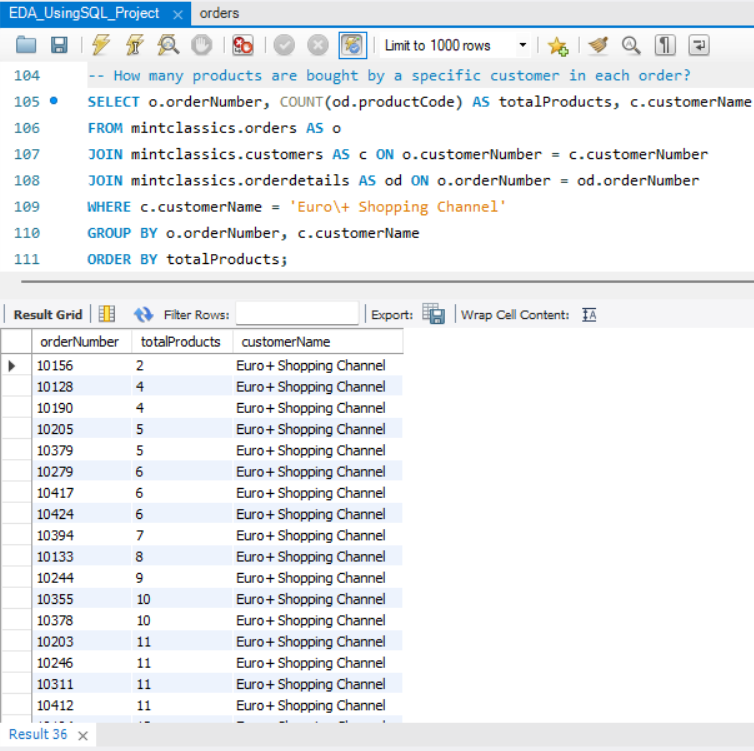Click the statement marker dot on line 105

point(54,100)
